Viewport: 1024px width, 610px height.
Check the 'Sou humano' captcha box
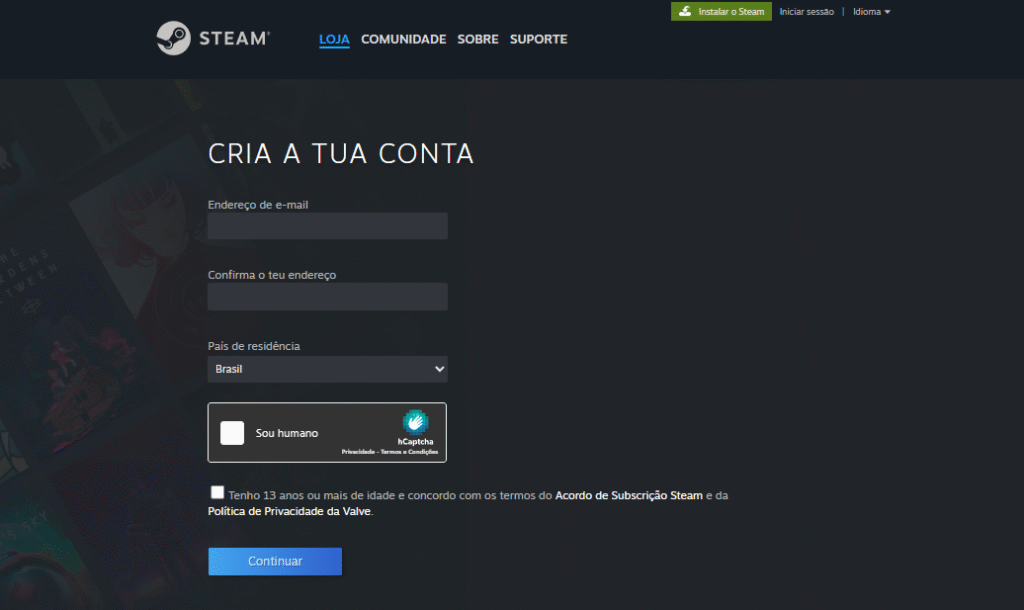click(232, 433)
